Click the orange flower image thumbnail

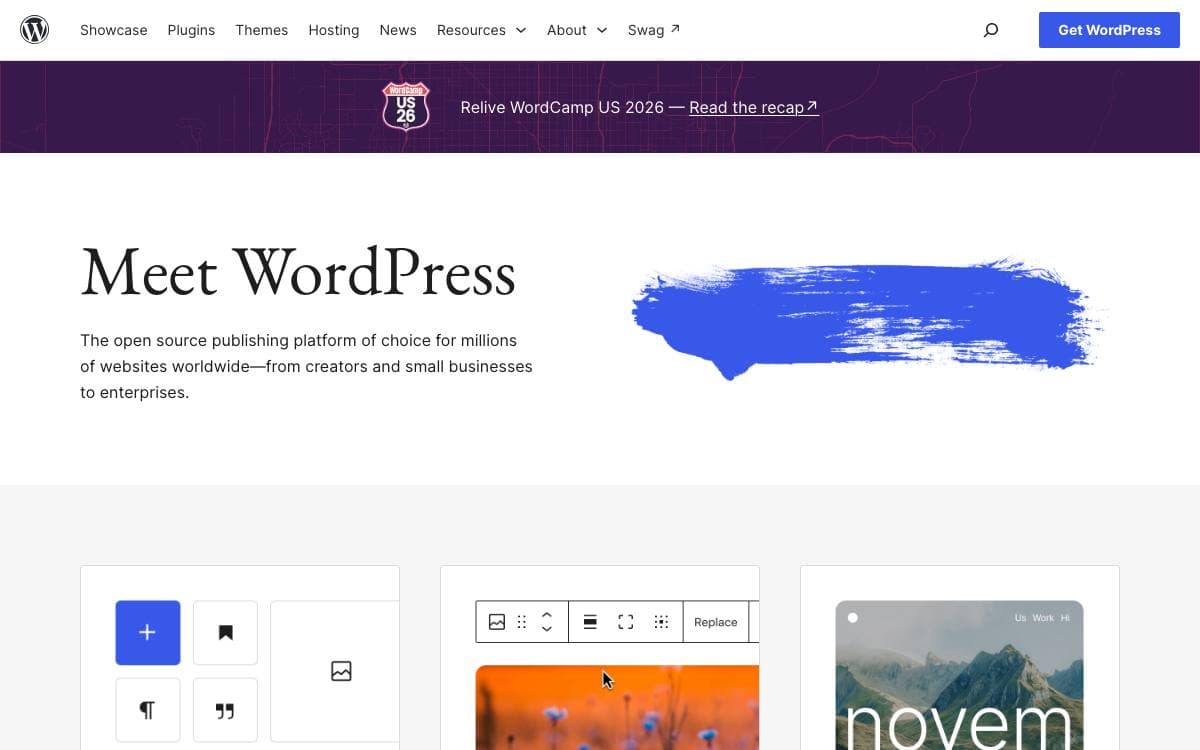[x=617, y=707]
